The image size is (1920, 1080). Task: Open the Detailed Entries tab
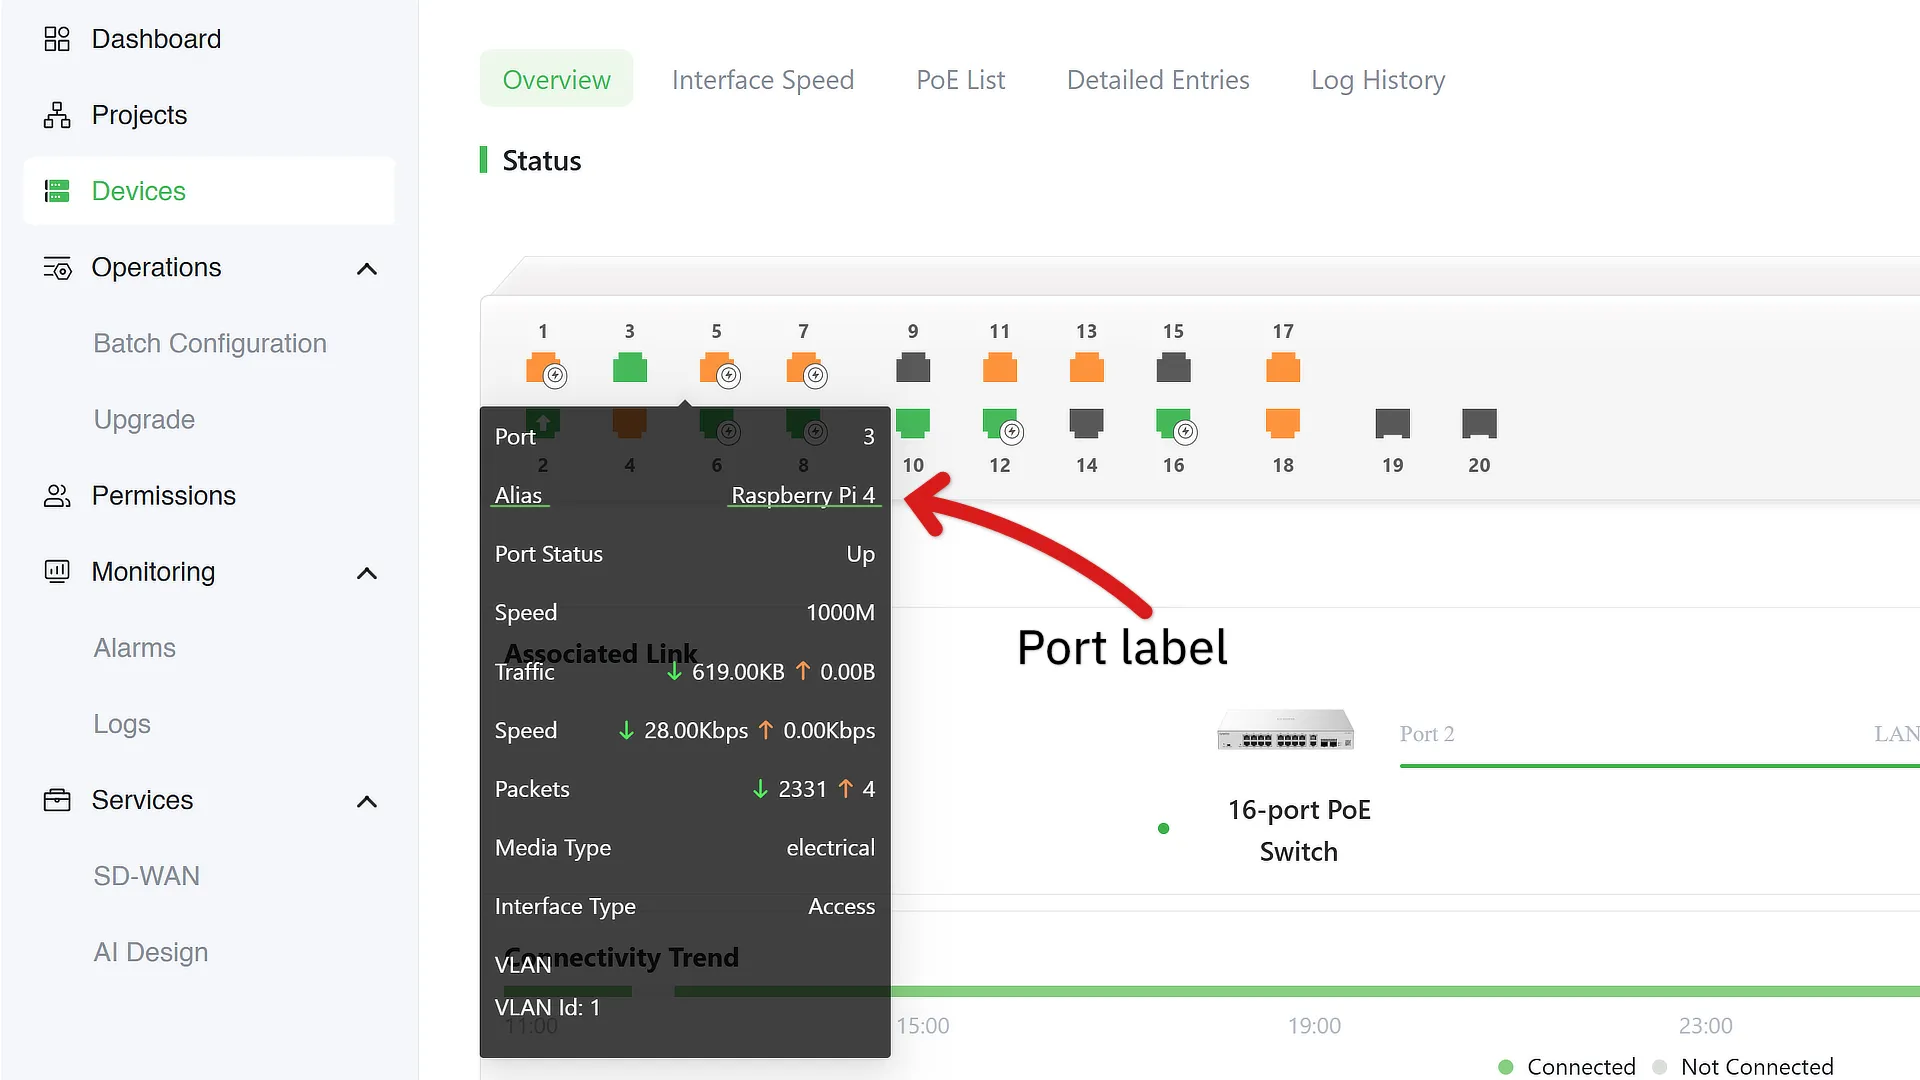click(x=1158, y=79)
